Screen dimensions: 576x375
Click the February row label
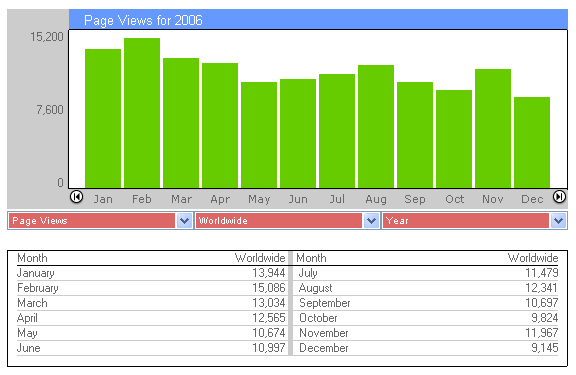tap(38, 288)
